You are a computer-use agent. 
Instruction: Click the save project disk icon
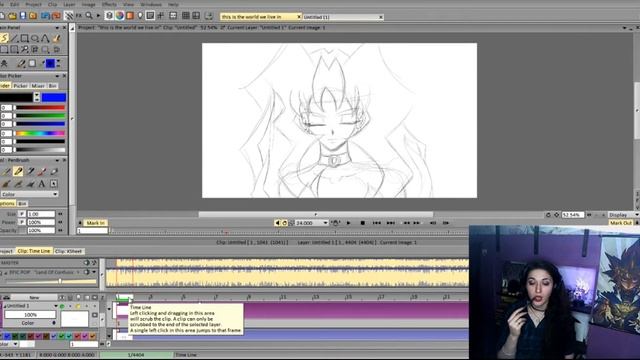coord(23,16)
